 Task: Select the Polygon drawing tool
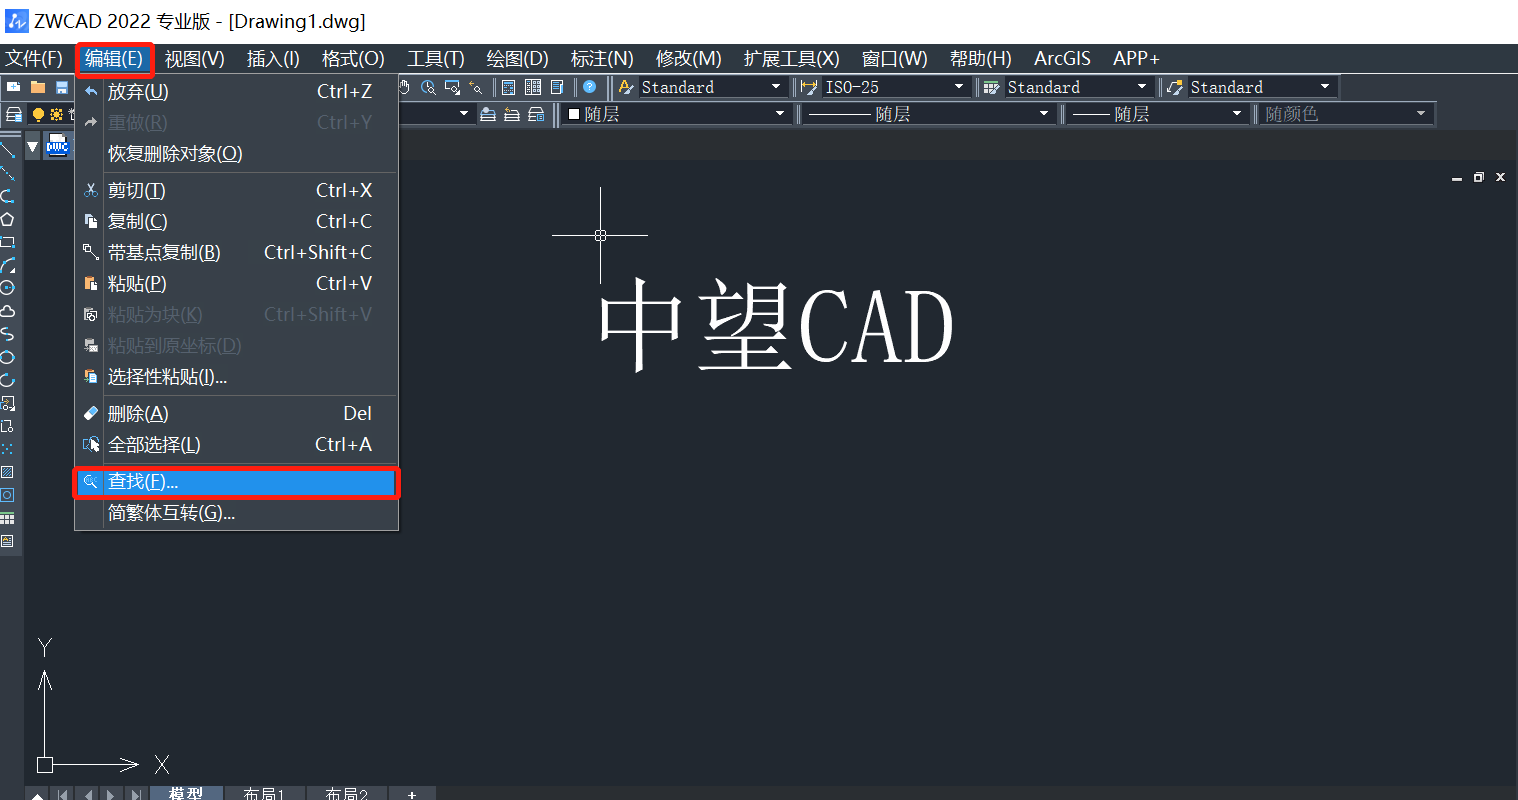click(7, 219)
